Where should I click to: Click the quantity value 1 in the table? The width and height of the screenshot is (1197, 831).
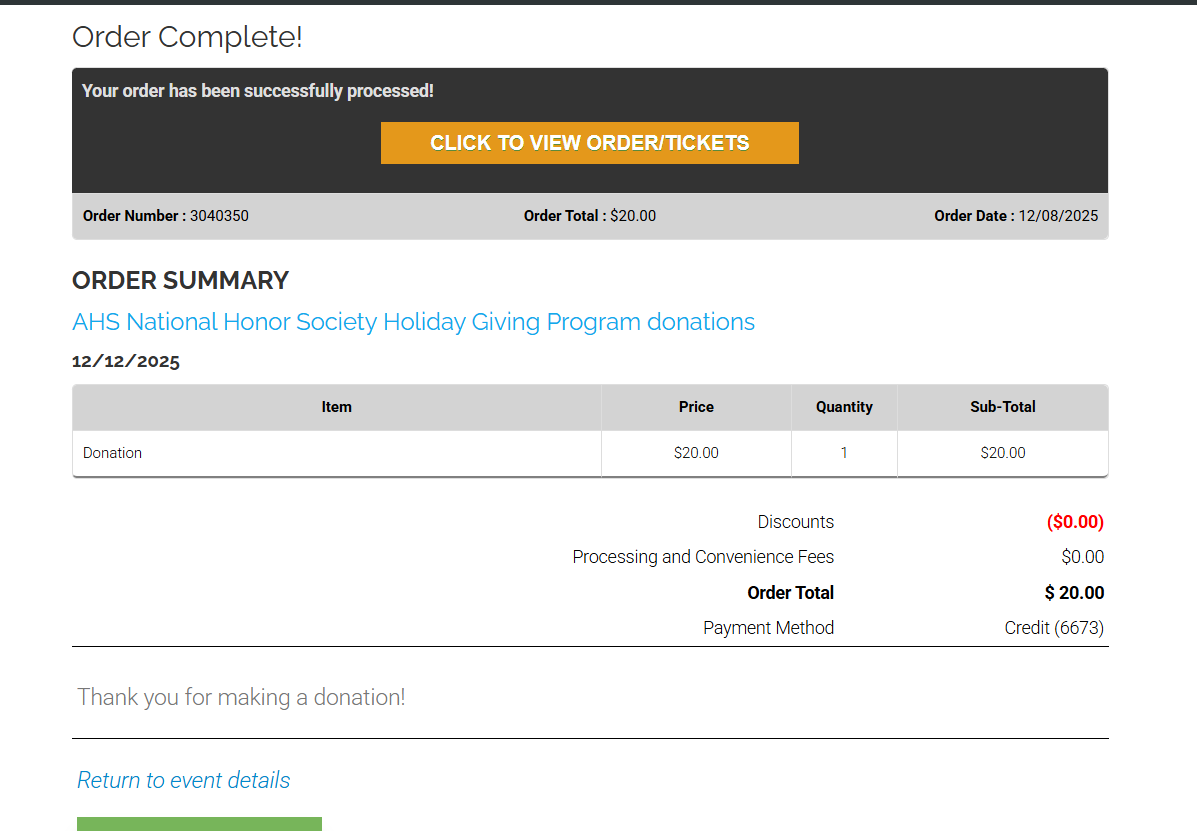pyautogui.click(x=844, y=453)
